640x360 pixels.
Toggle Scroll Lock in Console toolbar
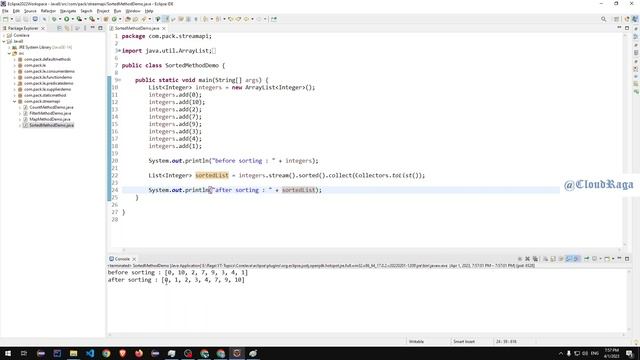(553, 259)
